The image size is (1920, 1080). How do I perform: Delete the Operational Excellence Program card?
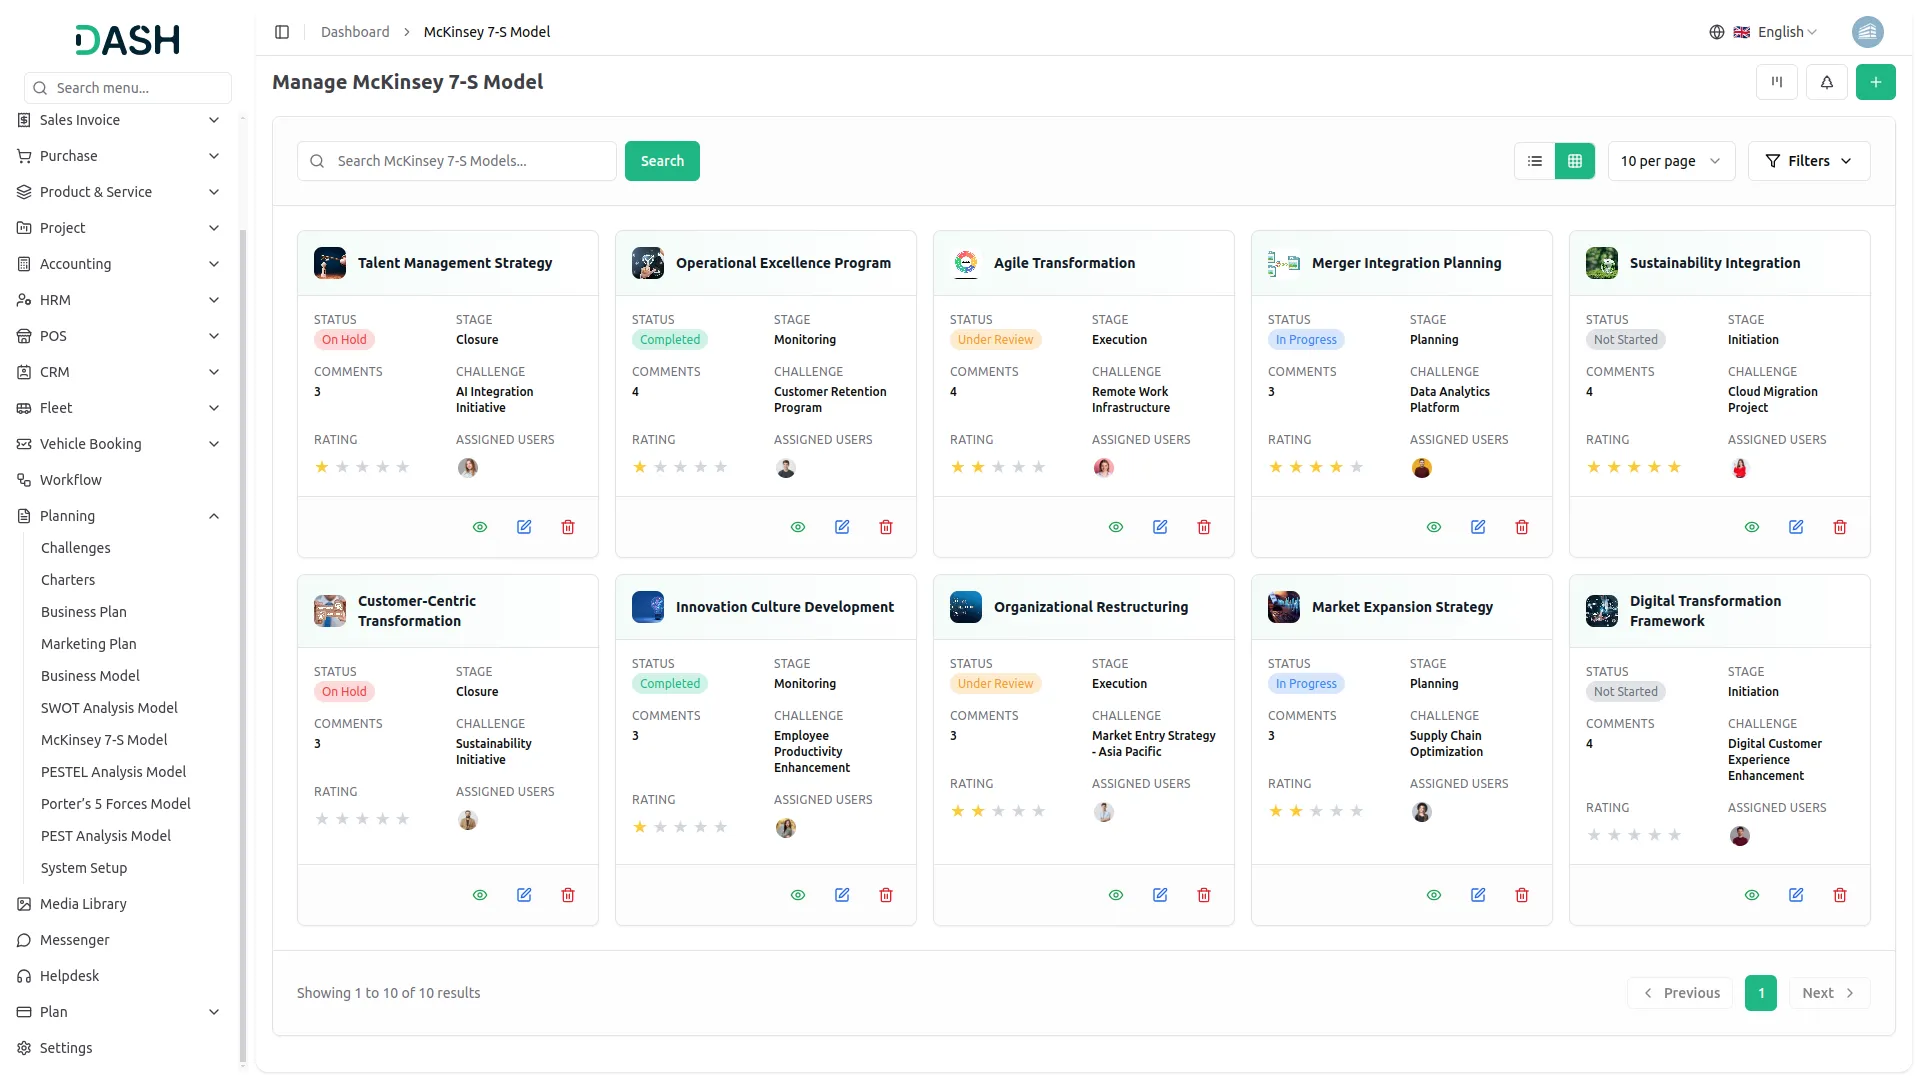[x=886, y=527]
